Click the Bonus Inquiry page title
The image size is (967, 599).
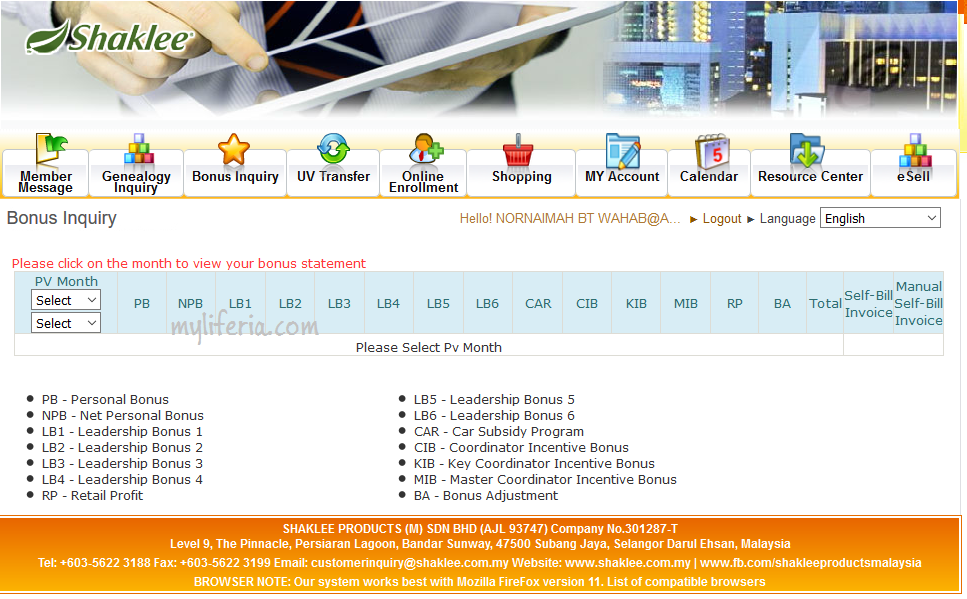point(61,218)
